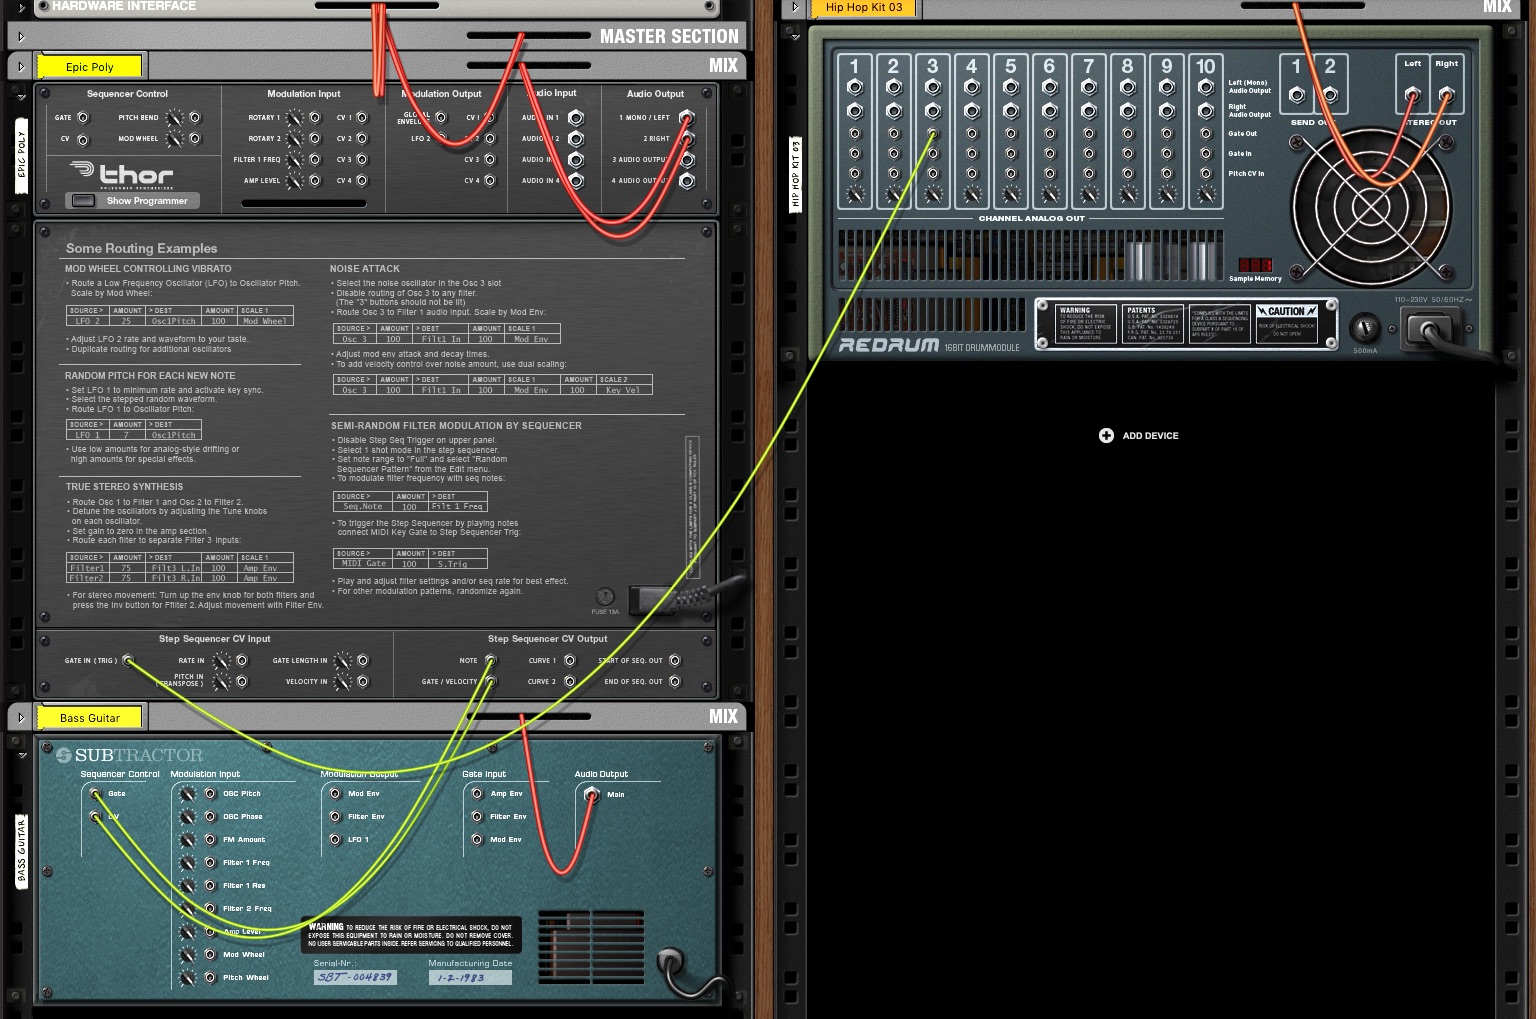
Task: Click the manufacturing date 1-2-1983
Action: click(x=470, y=977)
